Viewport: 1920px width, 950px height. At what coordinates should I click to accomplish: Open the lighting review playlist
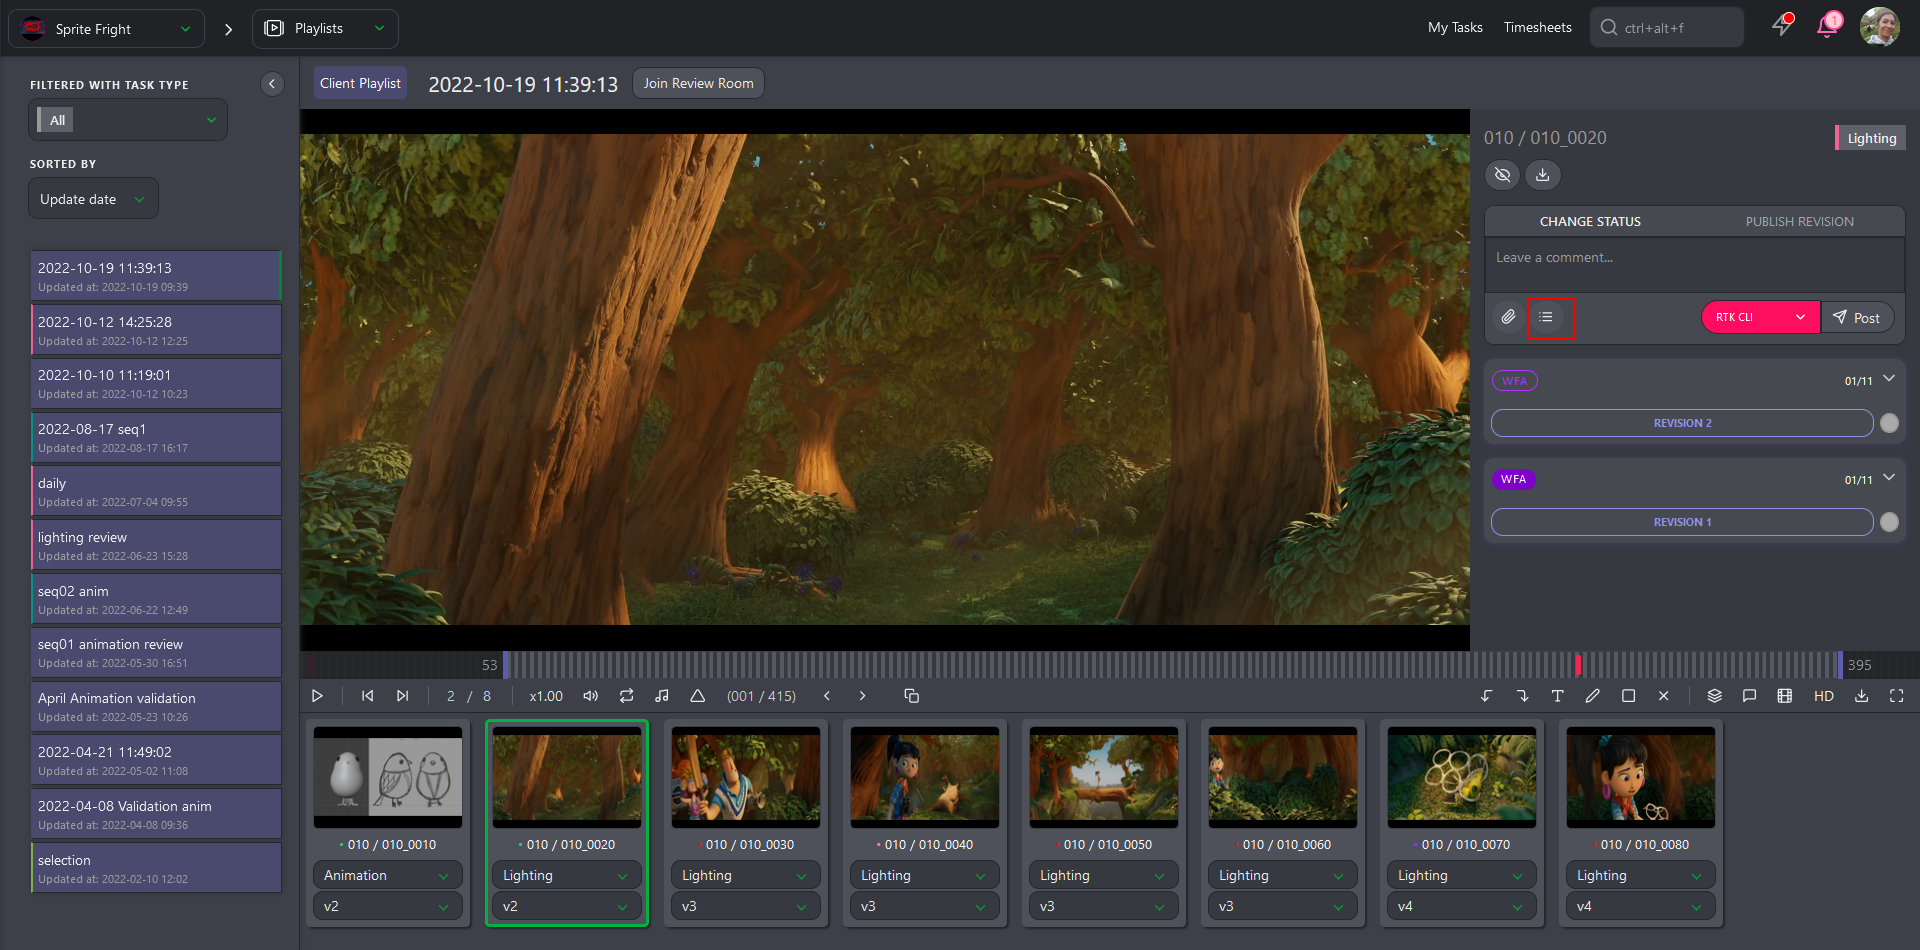coord(156,545)
